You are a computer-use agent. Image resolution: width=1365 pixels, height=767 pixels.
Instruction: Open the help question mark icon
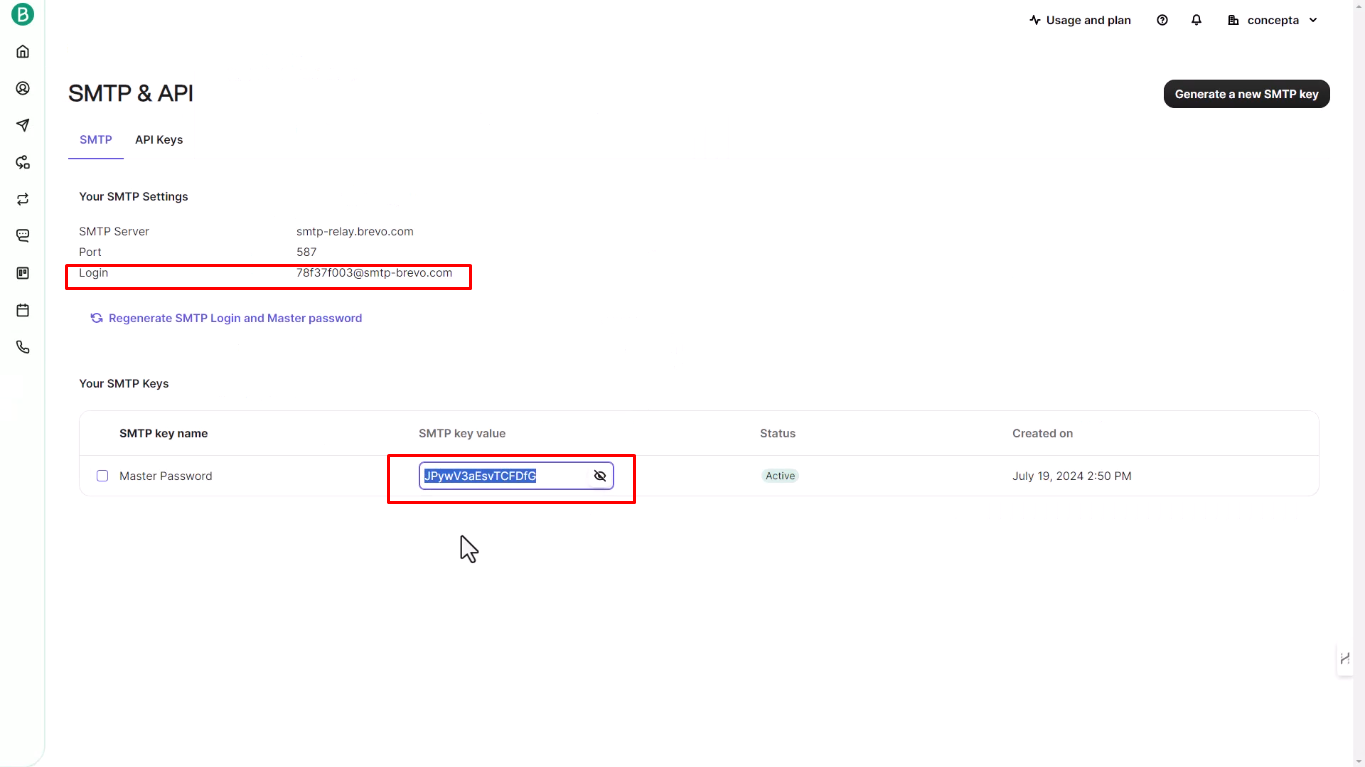click(1162, 20)
